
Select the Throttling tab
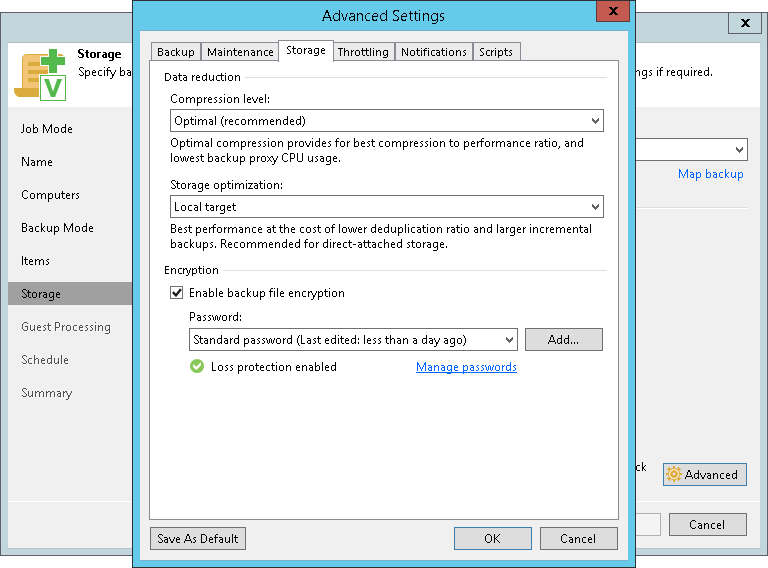[364, 52]
